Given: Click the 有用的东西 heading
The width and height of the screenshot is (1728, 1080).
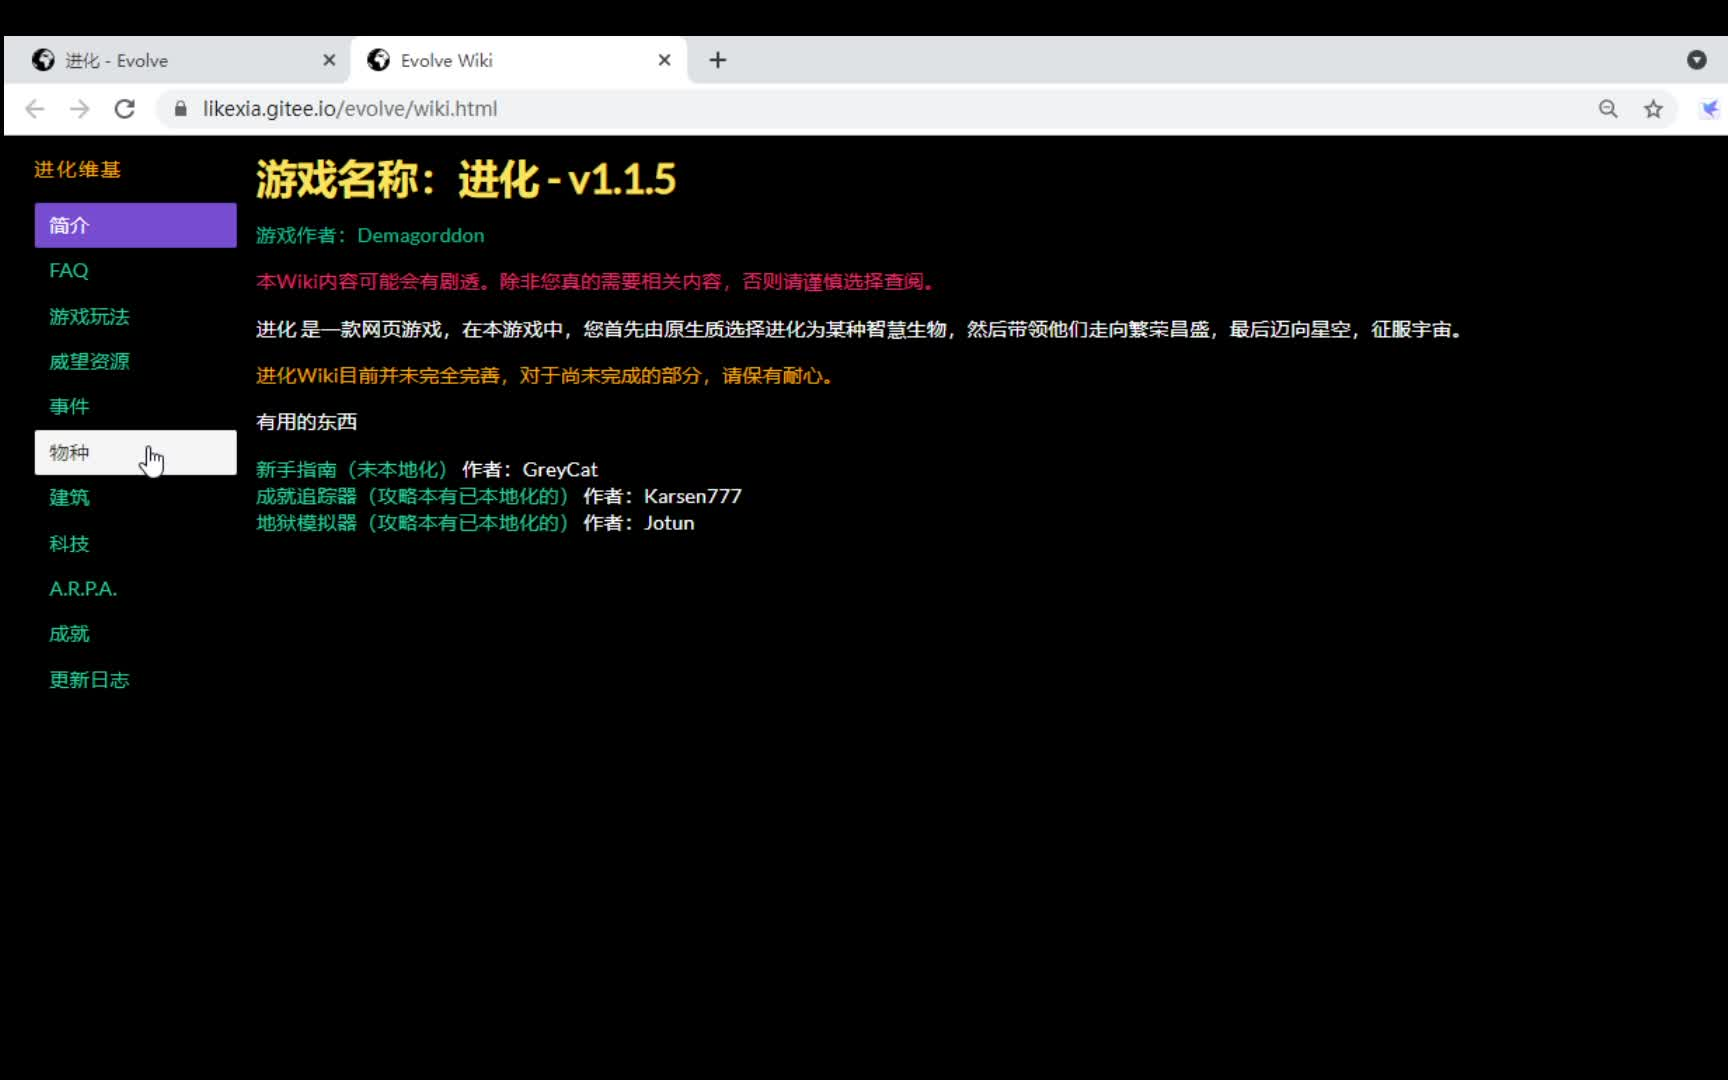Looking at the screenshot, I should pos(306,422).
